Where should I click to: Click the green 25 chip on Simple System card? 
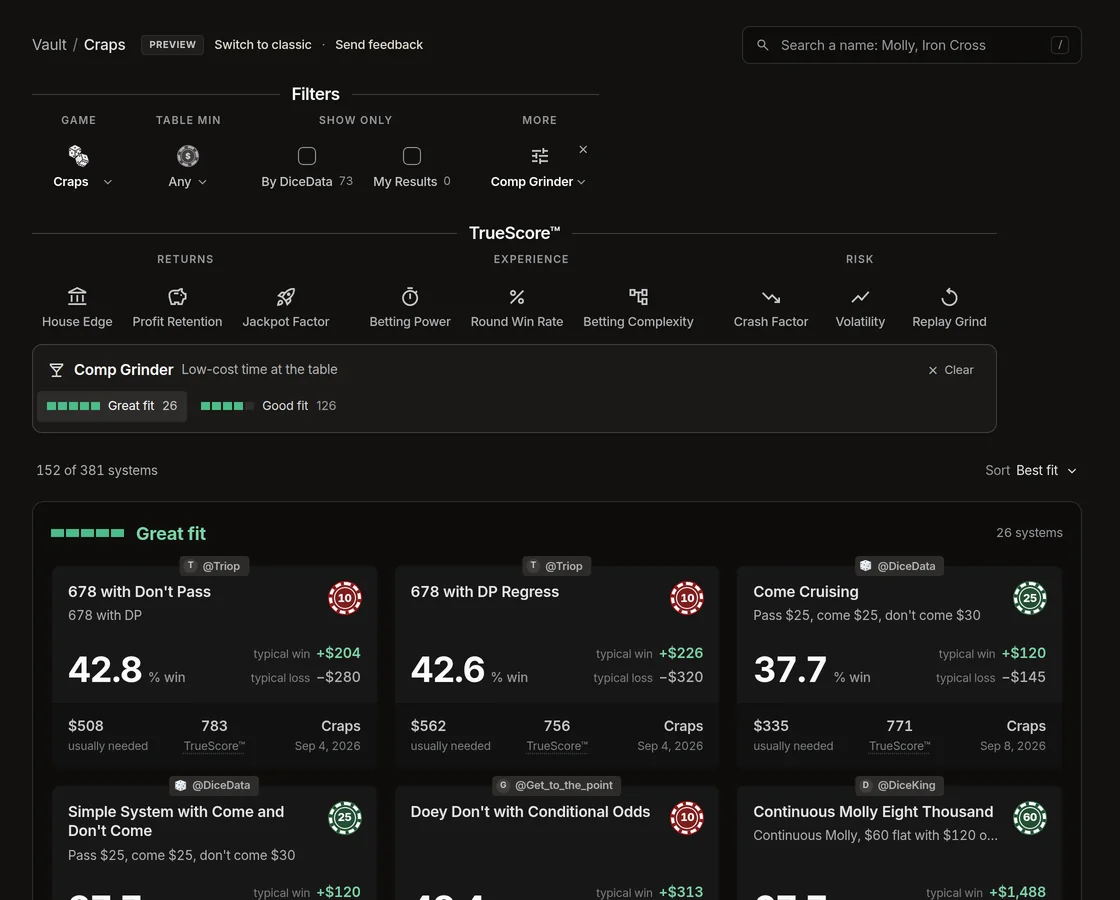click(345, 817)
